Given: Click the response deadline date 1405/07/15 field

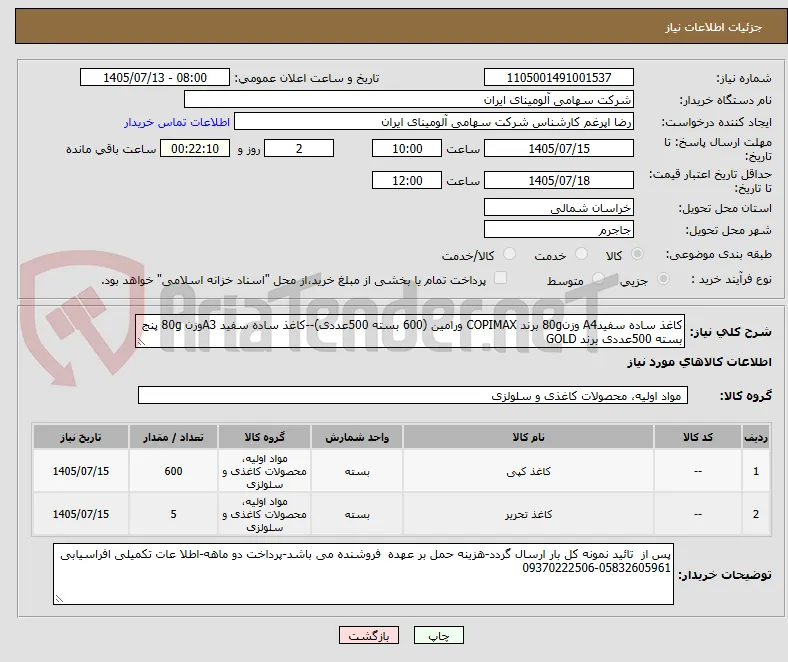Looking at the screenshot, I should tap(559, 148).
